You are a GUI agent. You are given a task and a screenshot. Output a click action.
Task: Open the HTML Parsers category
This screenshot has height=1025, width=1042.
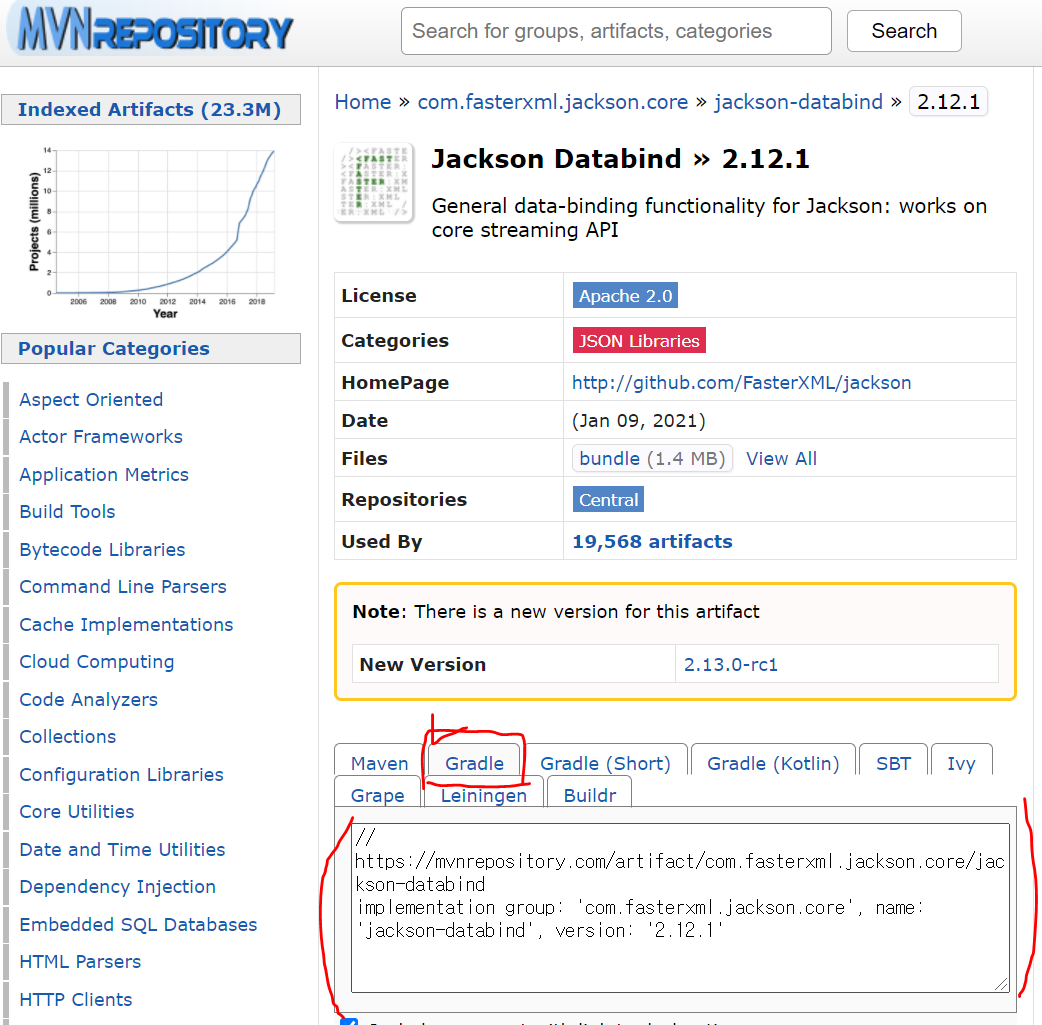[x=80, y=962]
